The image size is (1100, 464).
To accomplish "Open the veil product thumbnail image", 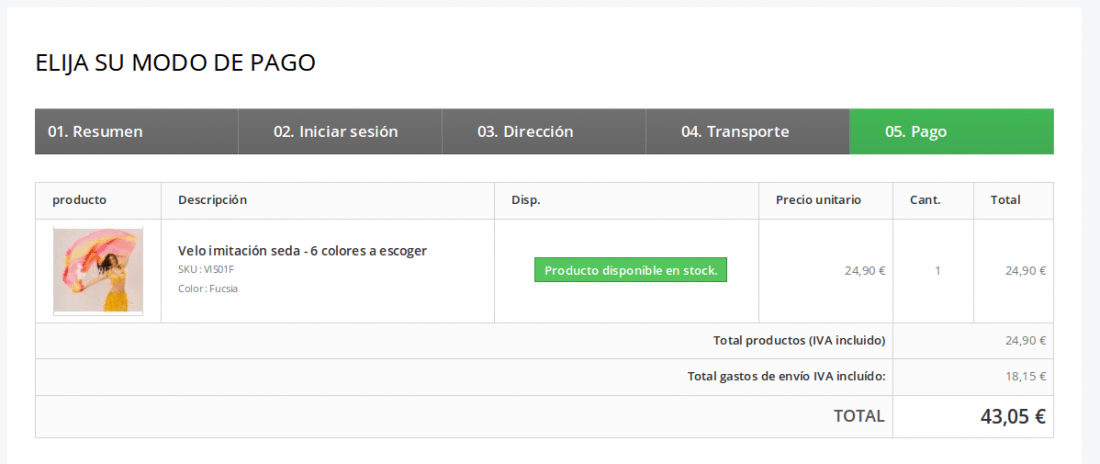I will click(x=98, y=271).
